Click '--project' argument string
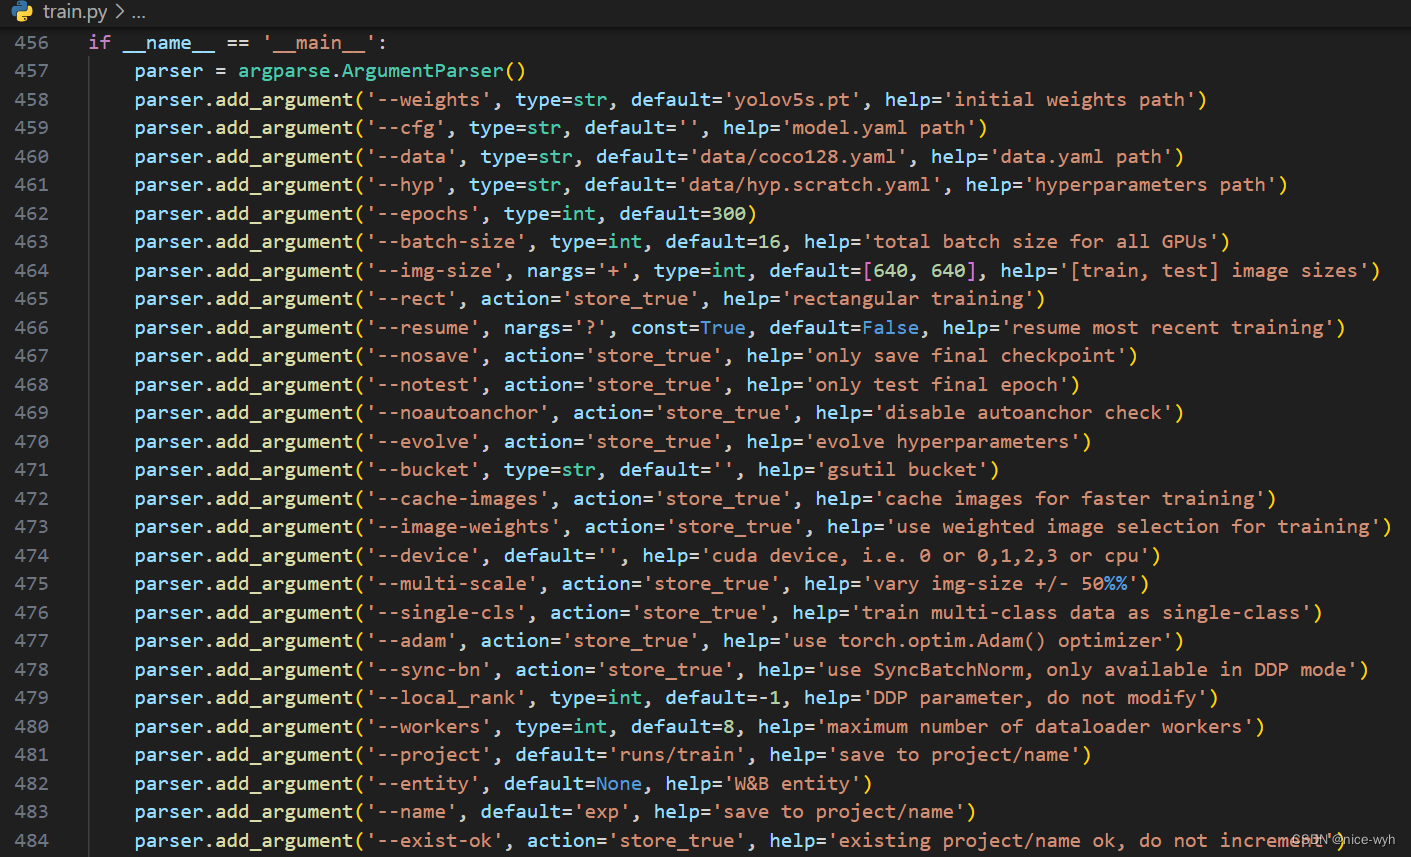The image size is (1411, 857). 429,755
